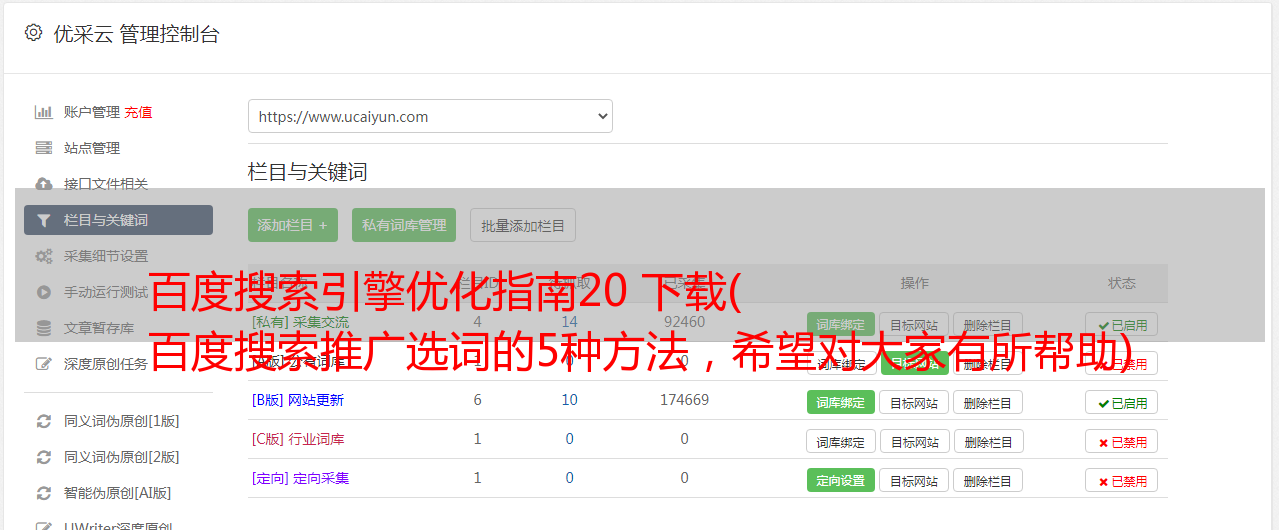Click the server icon beside 站点管理
Viewport: 1279px width, 530px height.
[x=43, y=148]
